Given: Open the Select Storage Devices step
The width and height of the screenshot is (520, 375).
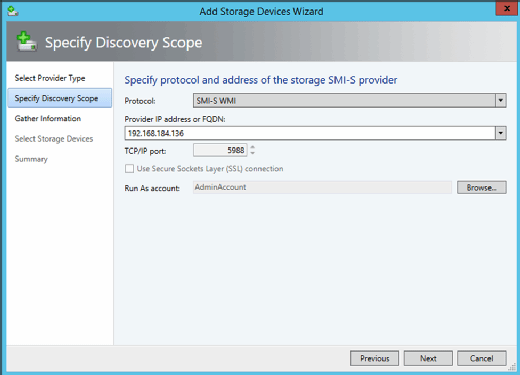Looking at the screenshot, I should (x=54, y=139).
